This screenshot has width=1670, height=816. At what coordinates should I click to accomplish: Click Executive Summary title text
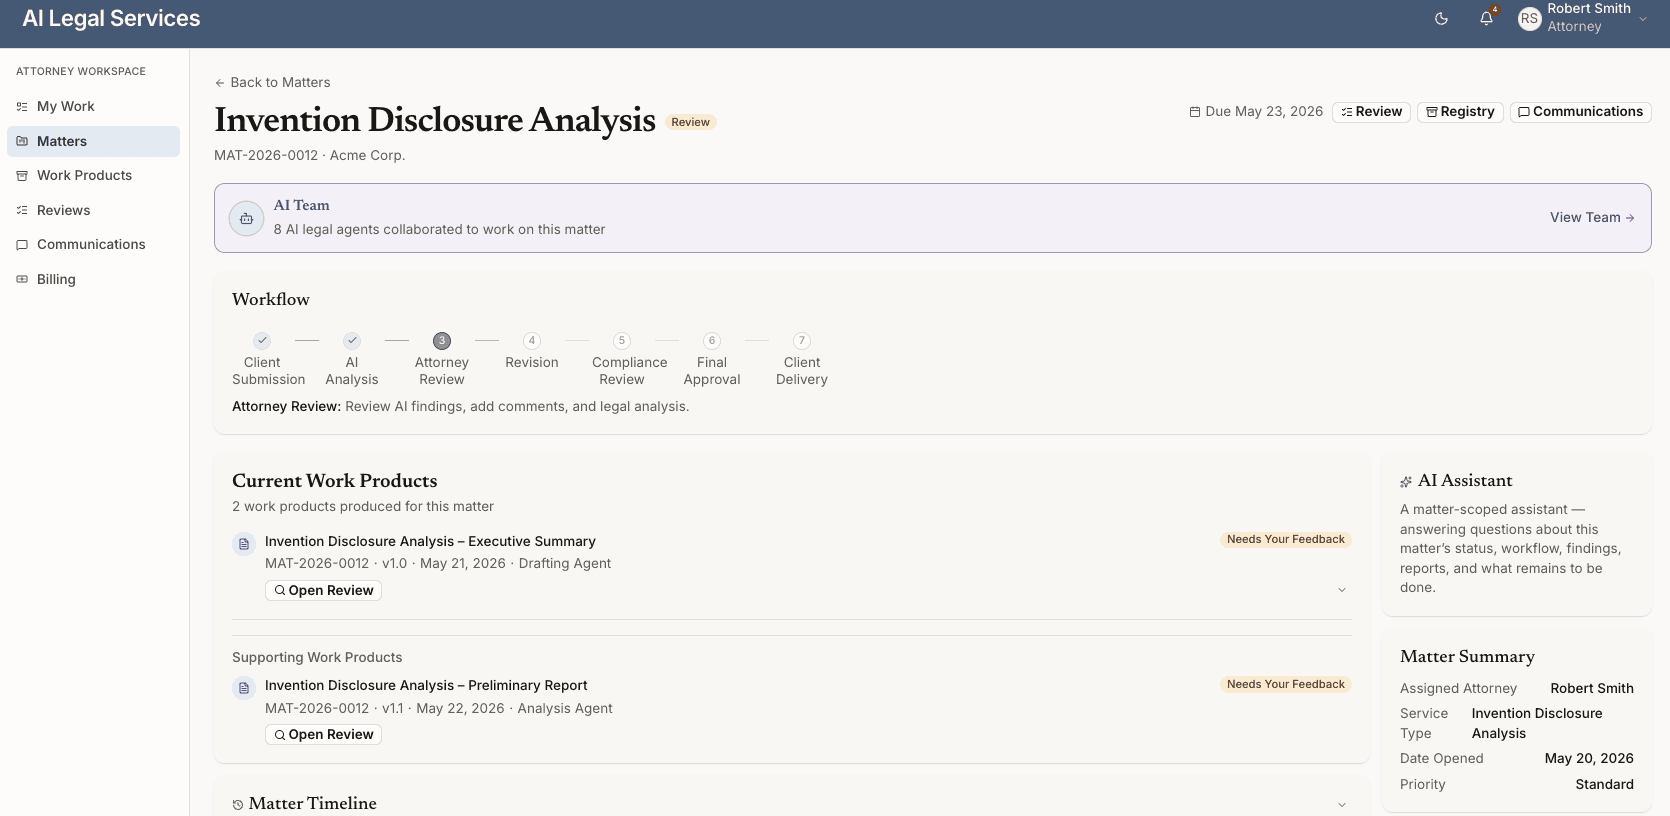(x=430, y=541)
